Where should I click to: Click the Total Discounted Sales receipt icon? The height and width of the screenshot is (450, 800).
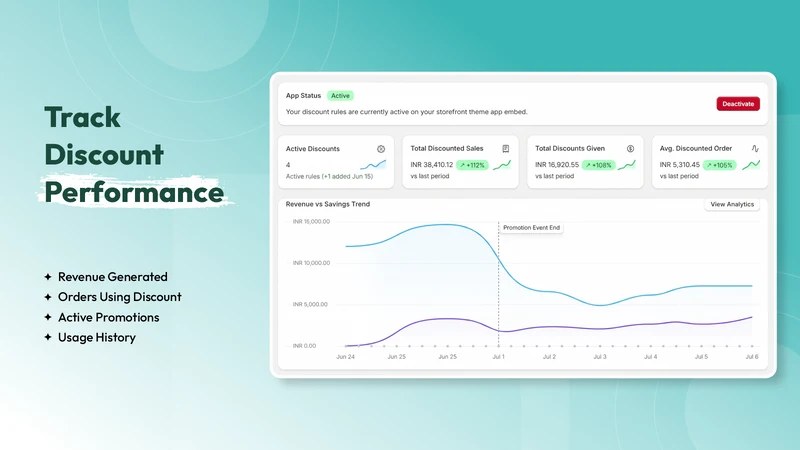(505, 148)
